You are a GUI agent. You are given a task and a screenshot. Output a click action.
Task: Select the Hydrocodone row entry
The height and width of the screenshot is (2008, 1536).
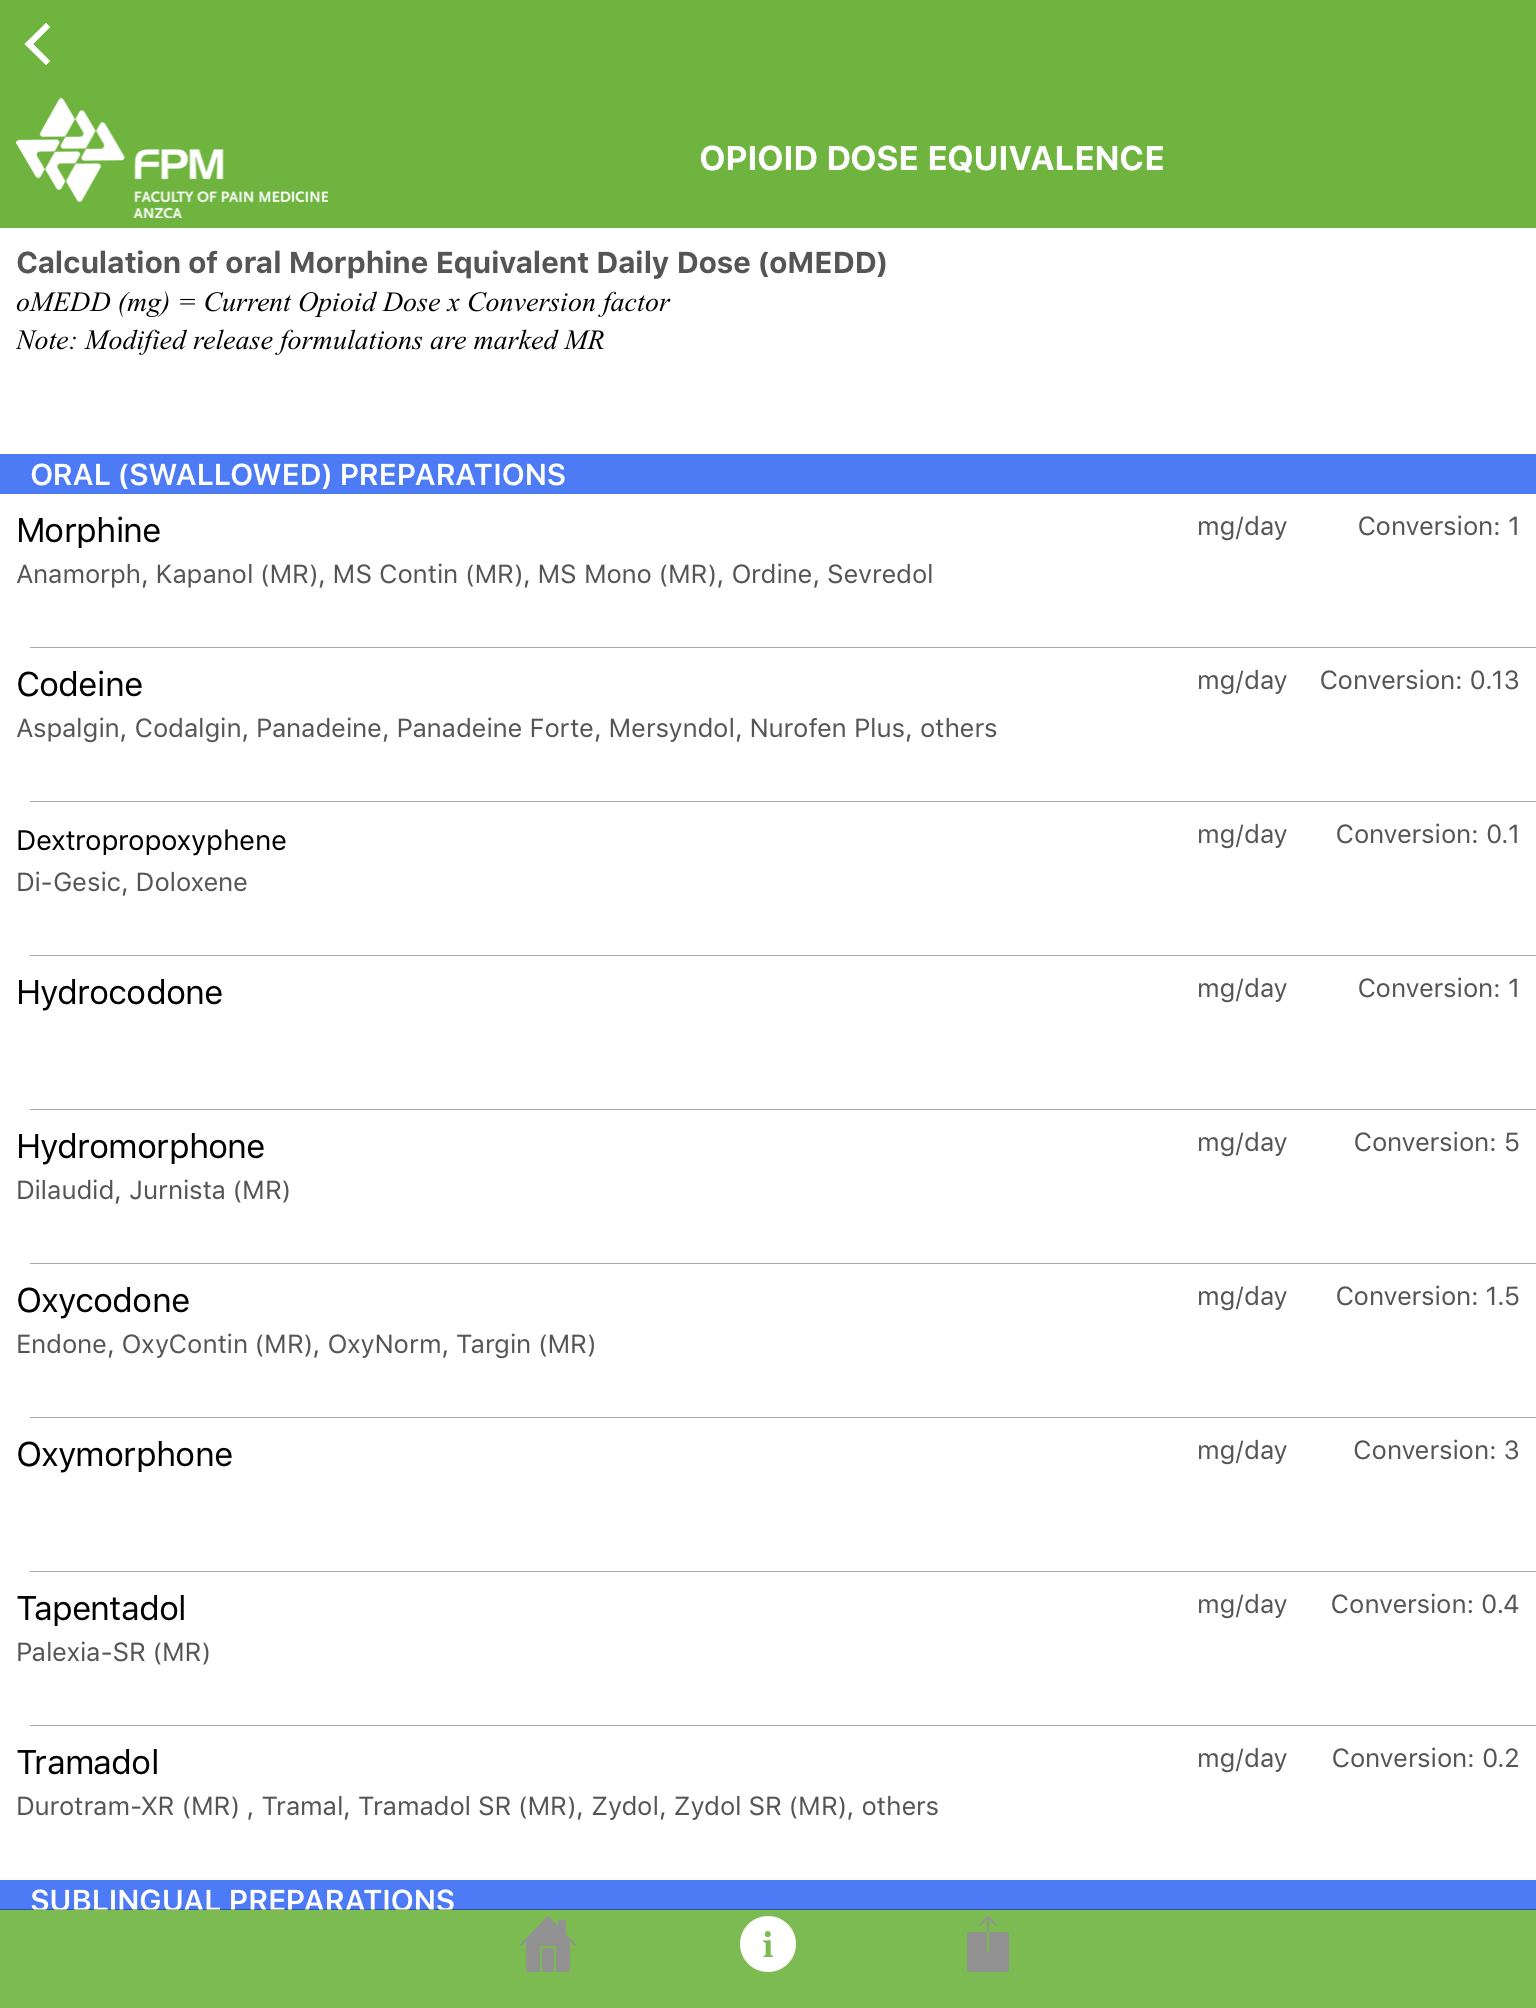pos(120,993)
